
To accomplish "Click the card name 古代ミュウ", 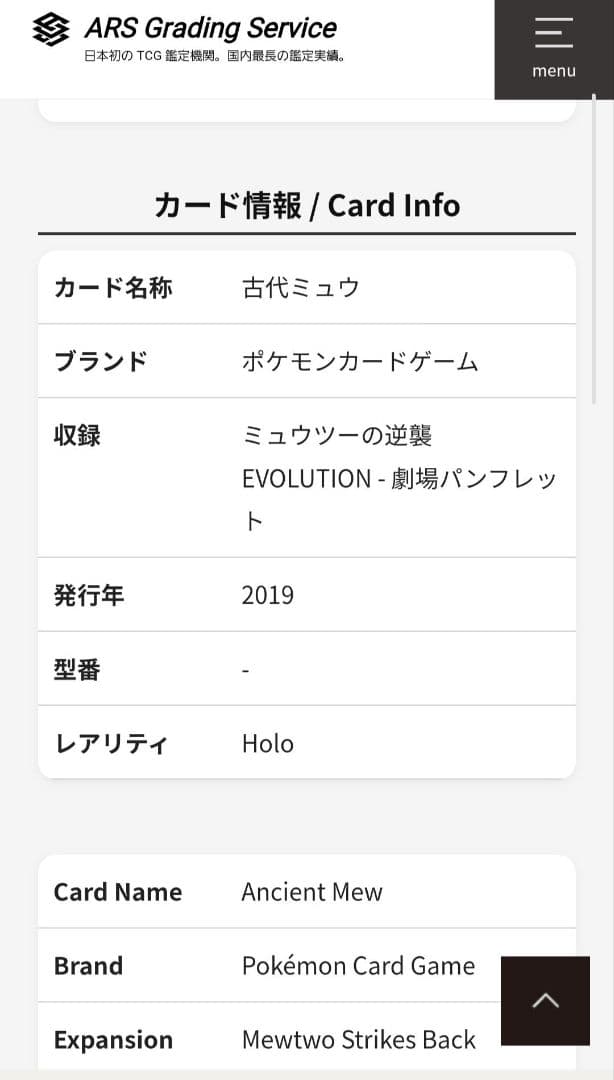I will 298,287.
